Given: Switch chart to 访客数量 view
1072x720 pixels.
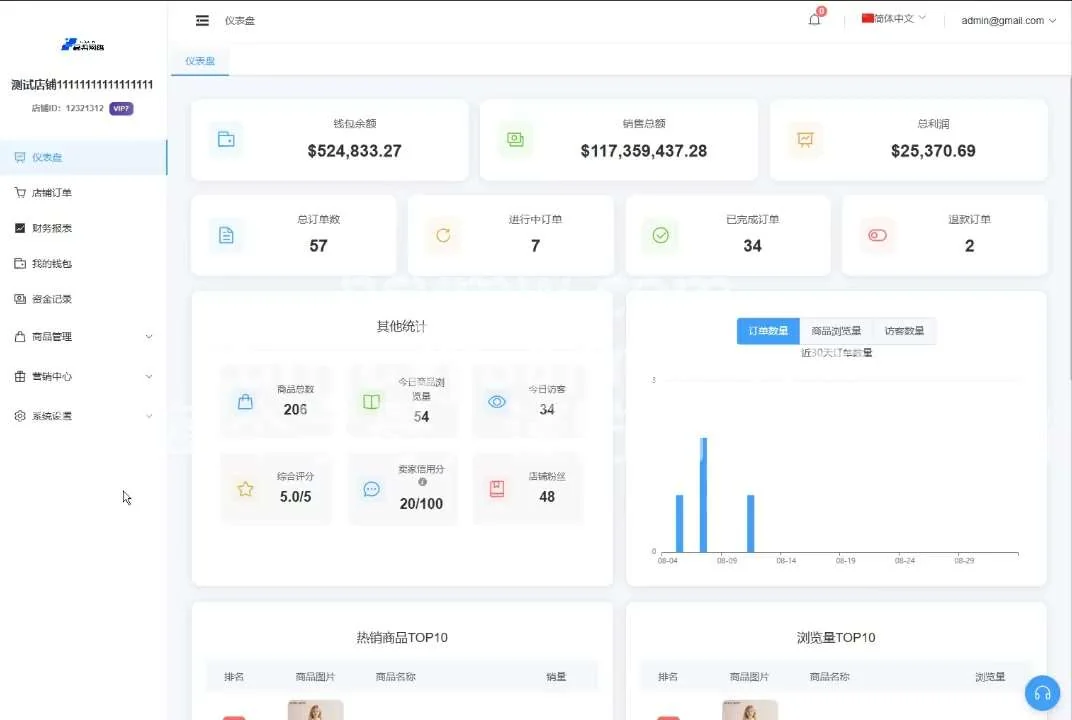Looking at the screenshot, I should pyautogui.click(x=904, y=331).
